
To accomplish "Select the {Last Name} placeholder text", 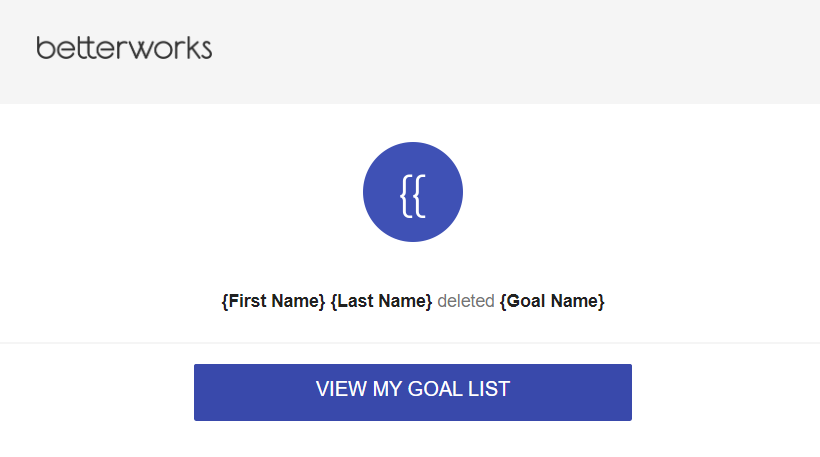I will tap(382, 301).
